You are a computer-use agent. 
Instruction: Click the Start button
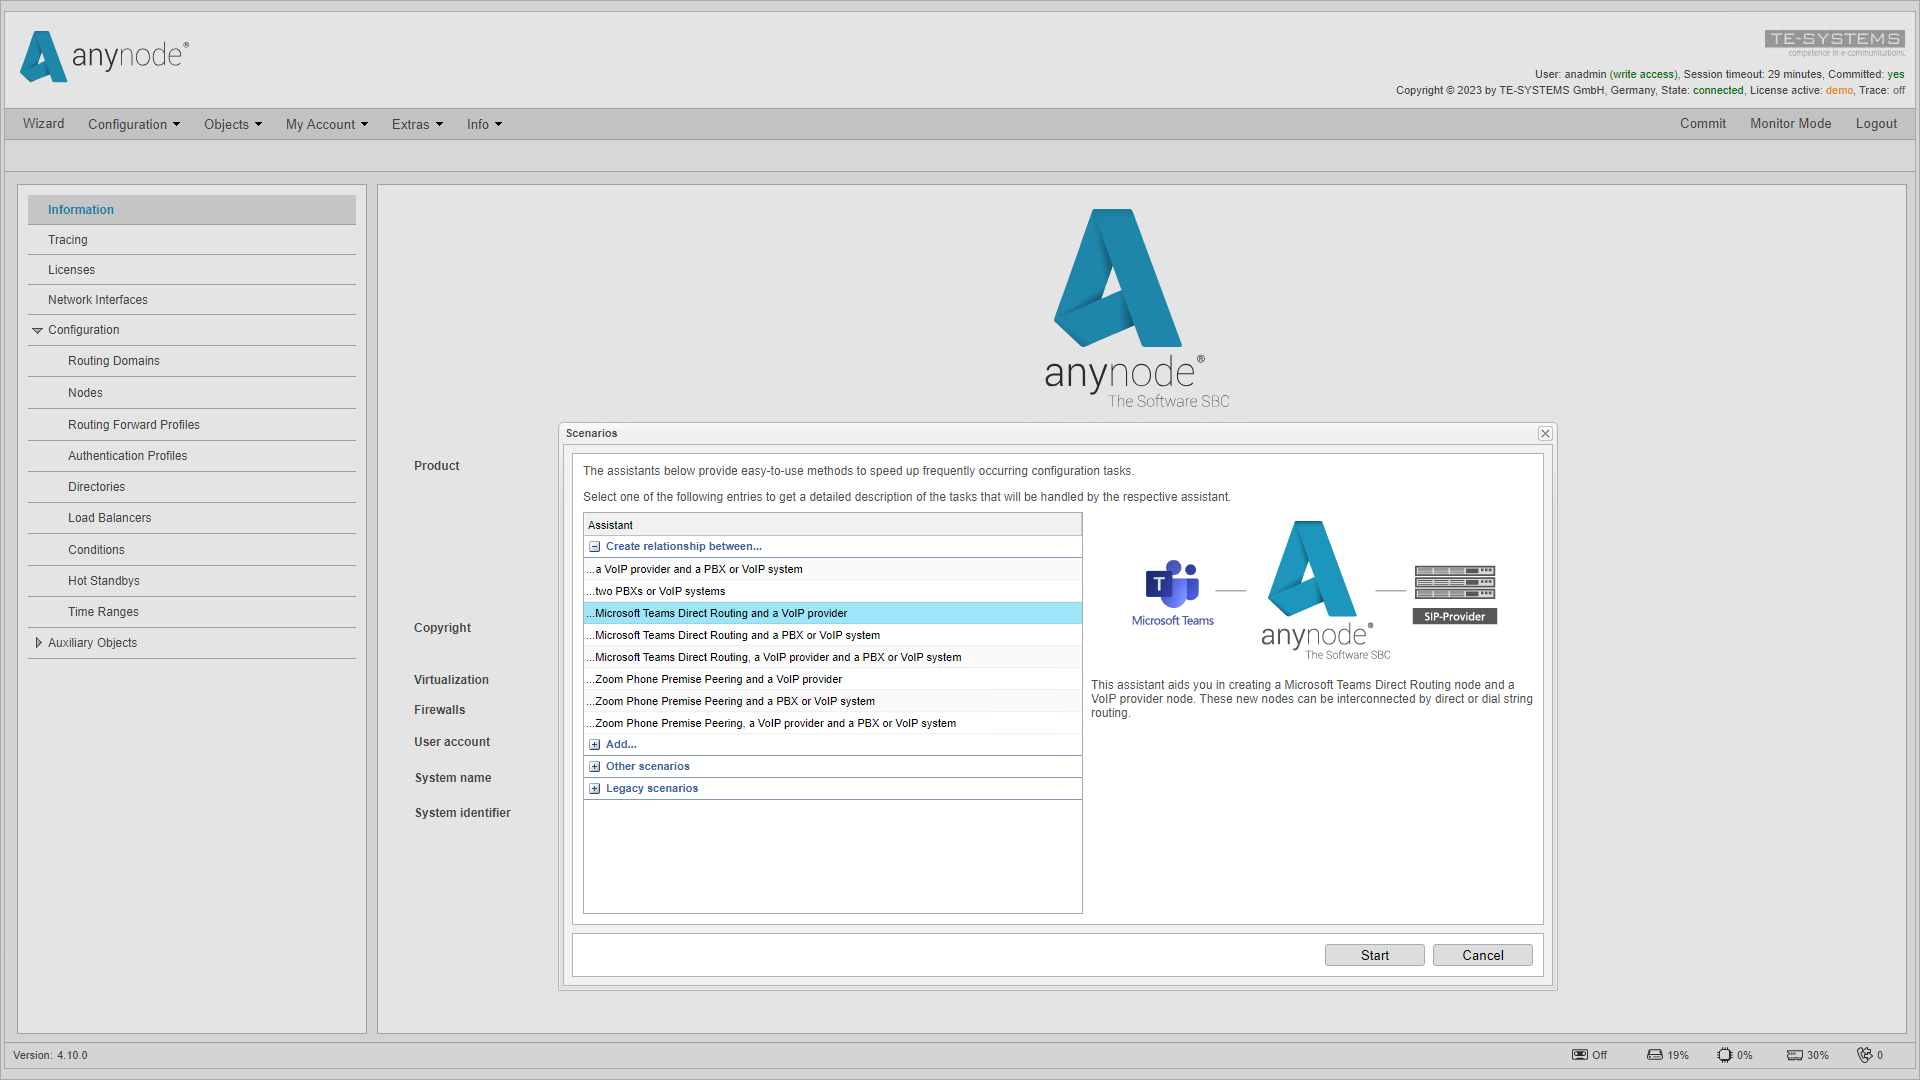click(x=1375, y=955)
